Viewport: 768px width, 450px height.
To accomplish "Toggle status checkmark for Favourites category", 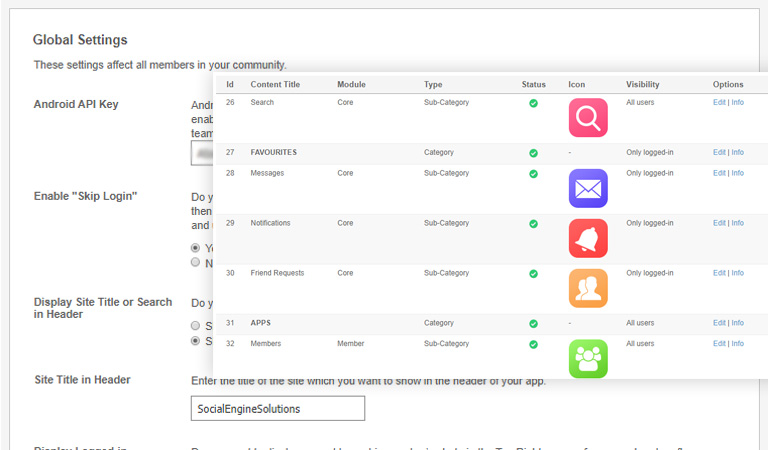I will [533, 153].
